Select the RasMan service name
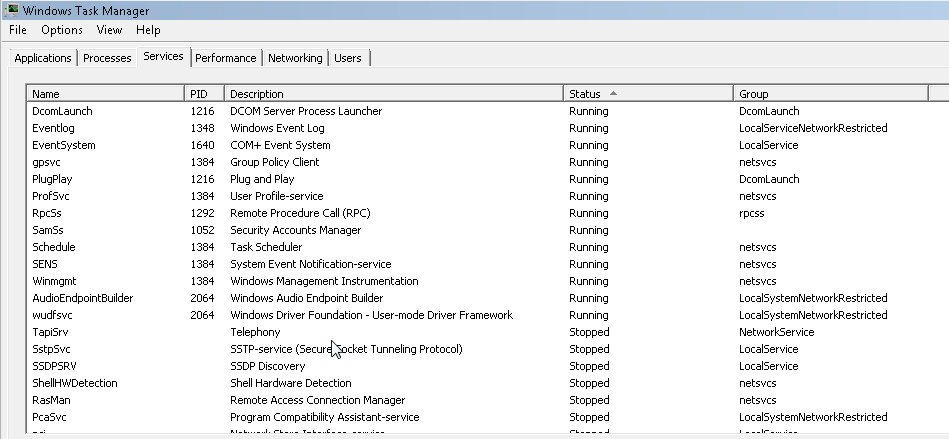This screenshot has height=439, width=949. 51,400
